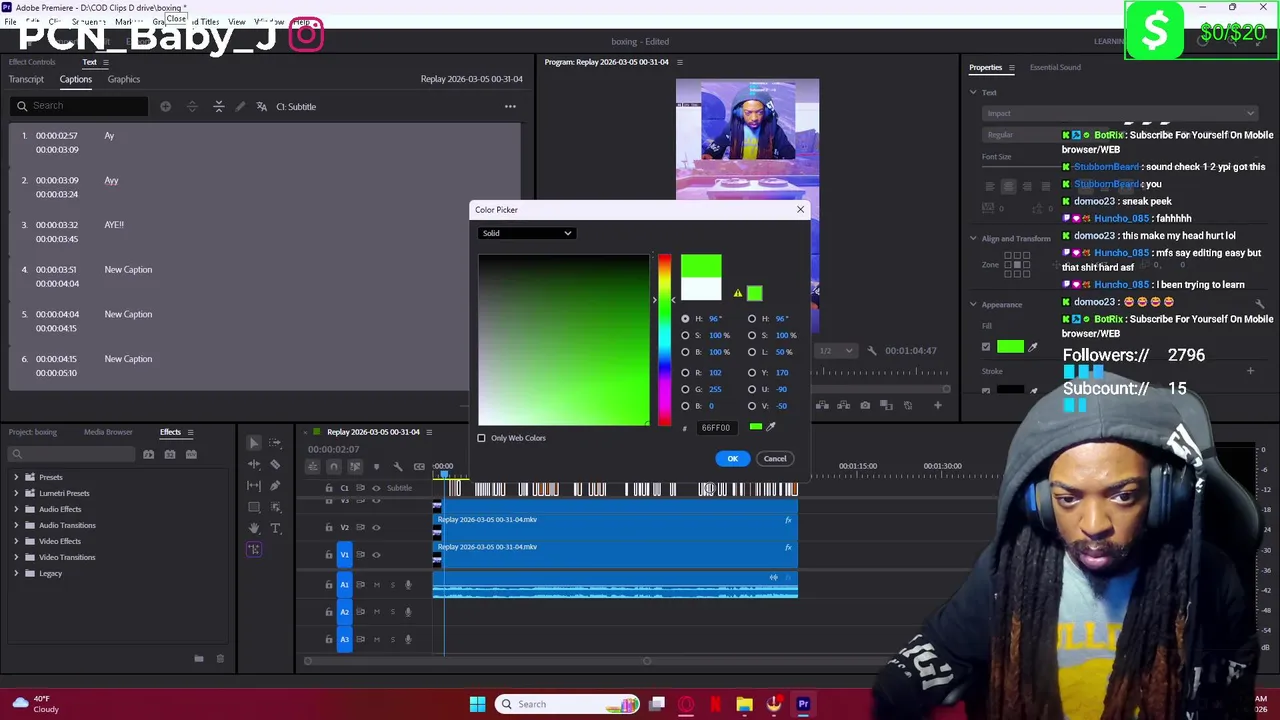Confirm the color with the OK button
Screen dimensions: 1280x720
(x=732, y=458)
